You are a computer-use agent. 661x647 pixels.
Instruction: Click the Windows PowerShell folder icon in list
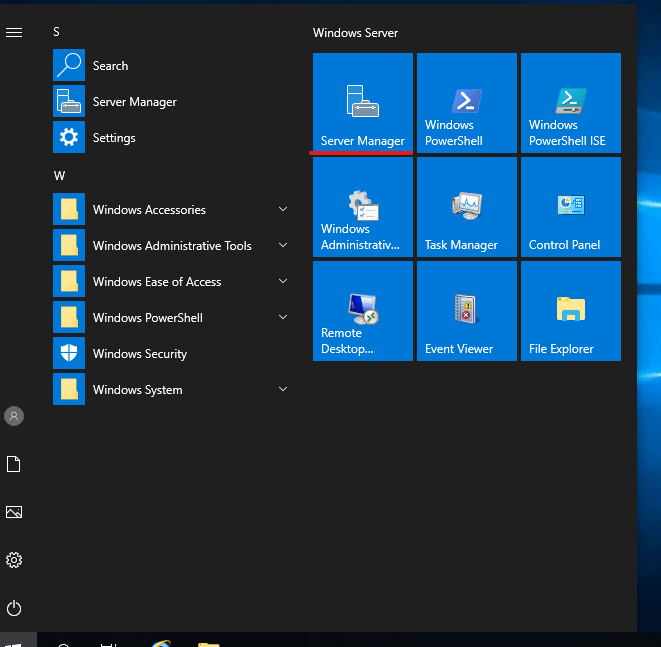[x=69, y=317]
